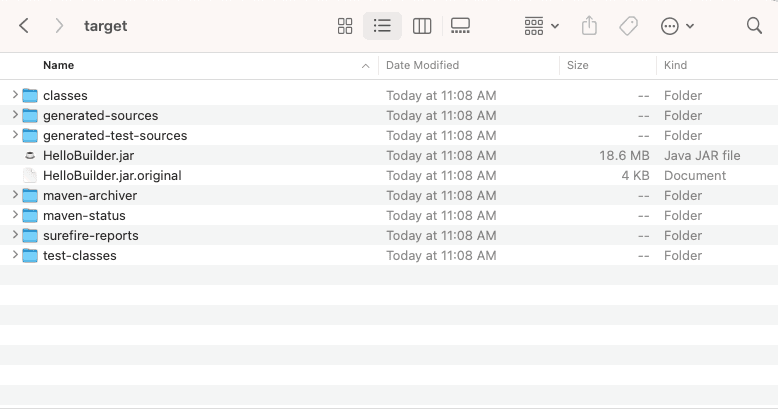Expand the generated-sources folder
Image resolution: width=778 pixels, height=410 pixels.
15,115
